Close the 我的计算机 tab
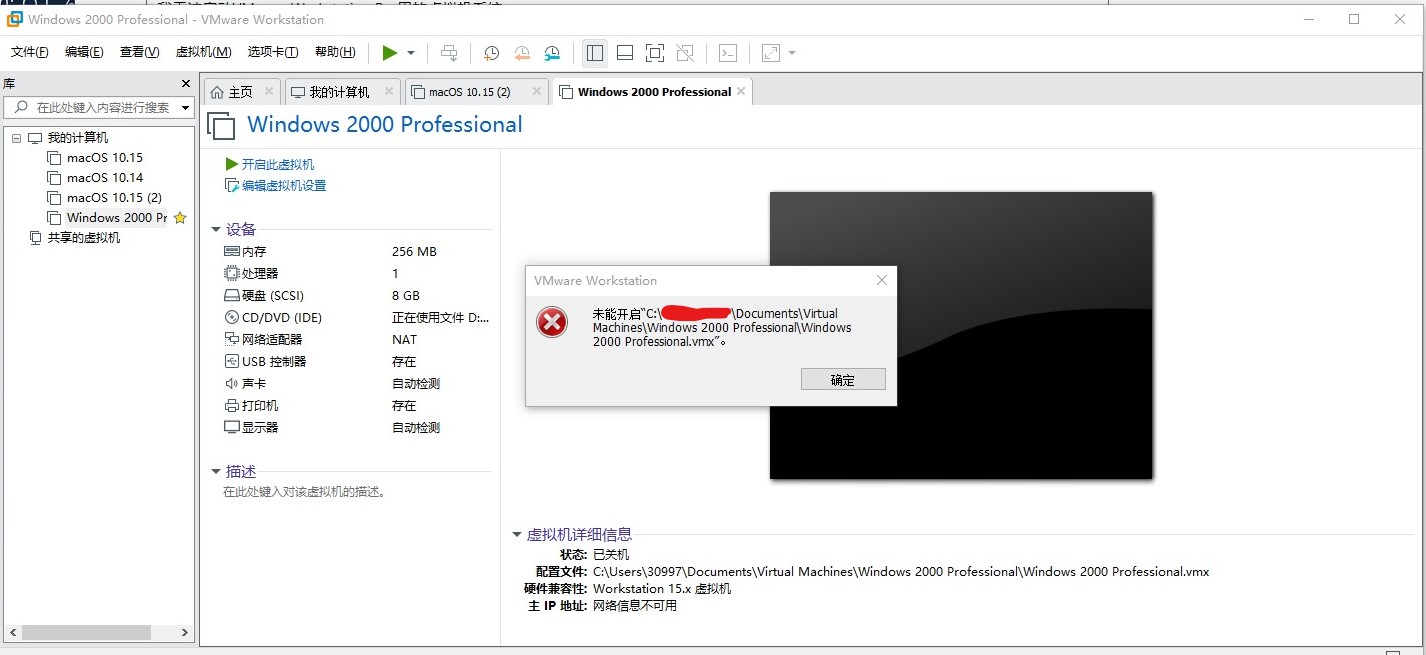 388,91
